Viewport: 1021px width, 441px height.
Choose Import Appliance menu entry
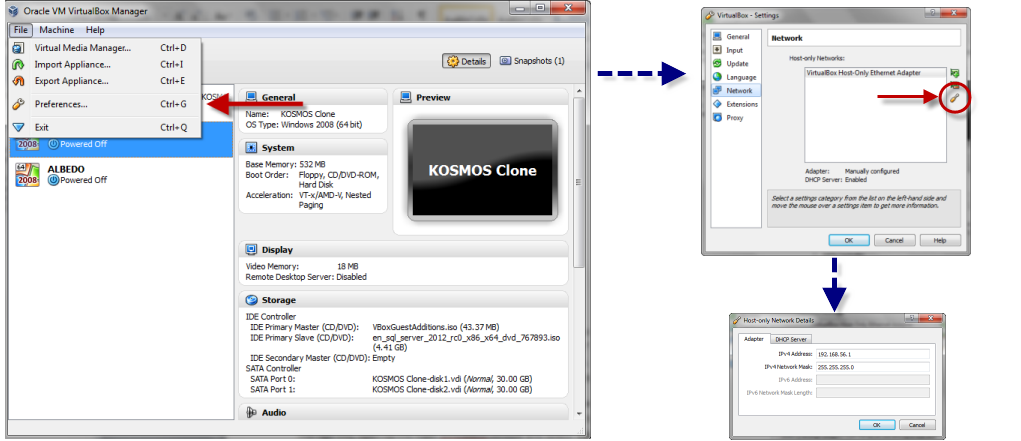click(105, 64)
